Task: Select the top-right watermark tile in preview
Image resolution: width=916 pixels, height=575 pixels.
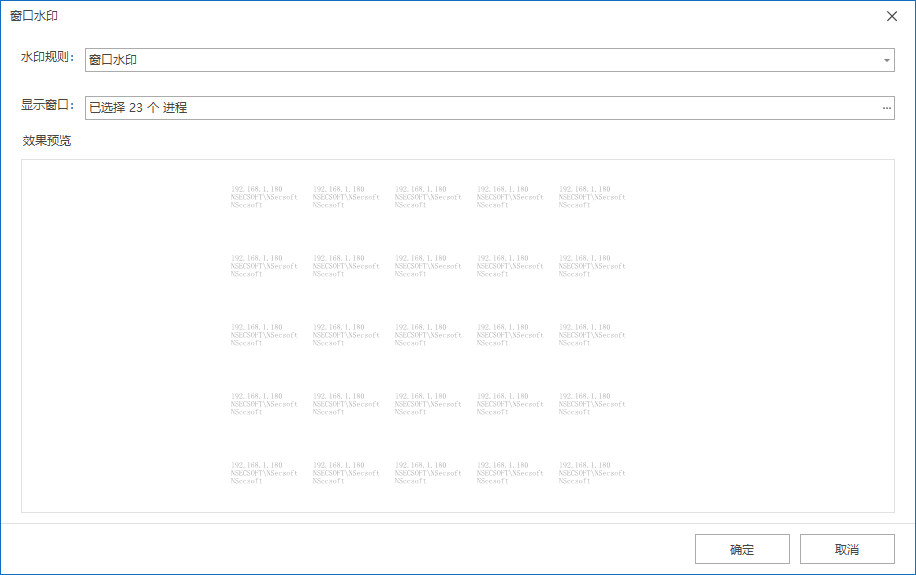Action: point(592,197)
